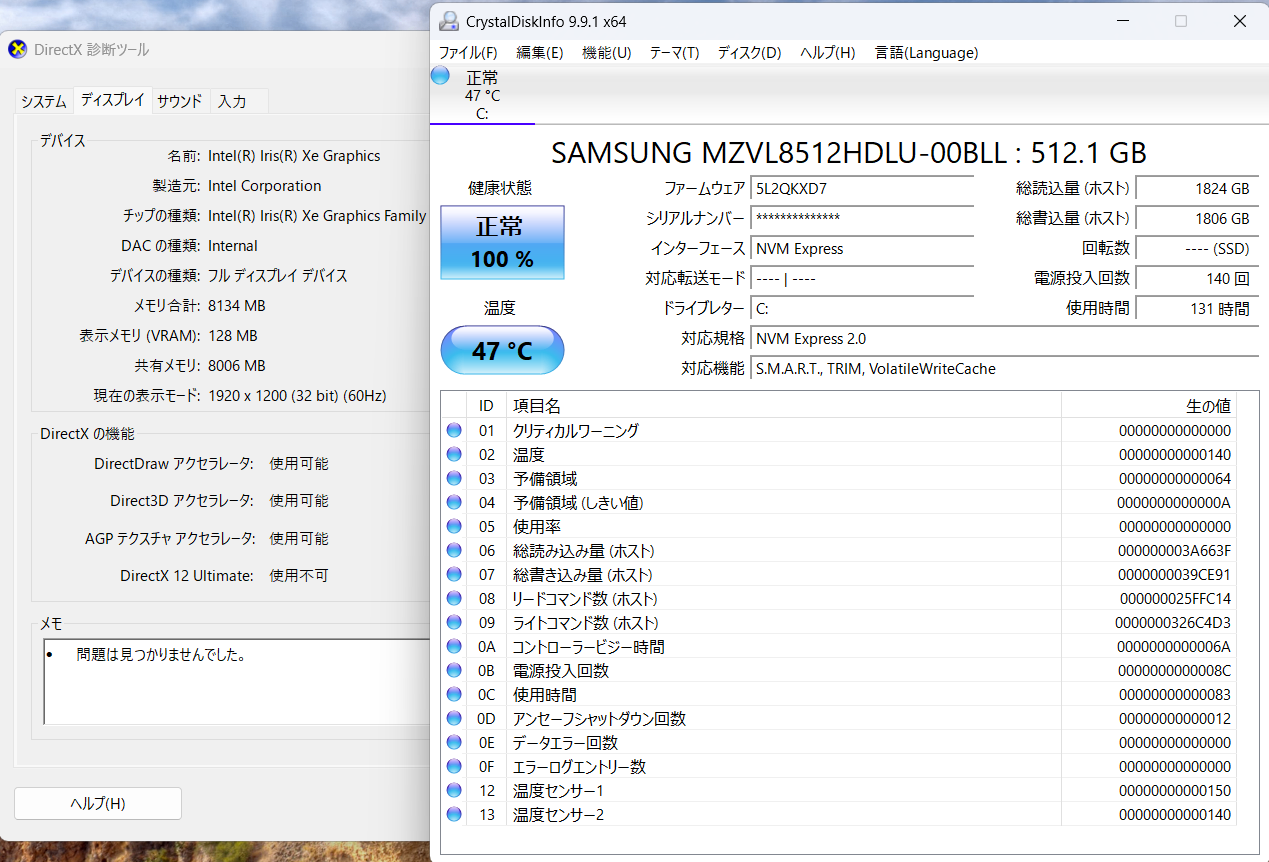This screenshot has height=862, width=1269.
Task: Switch to サウンド tab in DirectX tool
Action: pos(180,101)
